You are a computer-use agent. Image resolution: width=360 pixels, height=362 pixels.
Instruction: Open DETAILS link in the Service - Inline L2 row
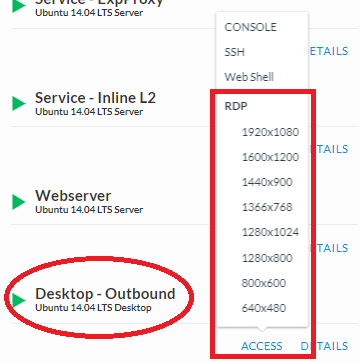(x=328, y=149)
